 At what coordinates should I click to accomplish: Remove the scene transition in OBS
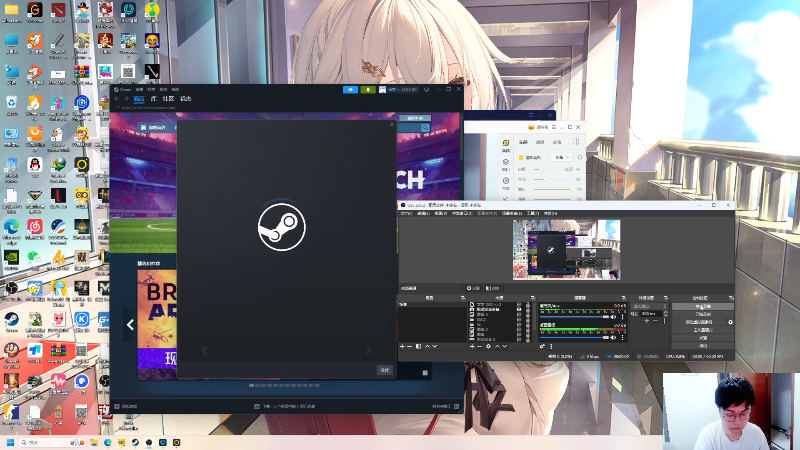click(656, 321)
